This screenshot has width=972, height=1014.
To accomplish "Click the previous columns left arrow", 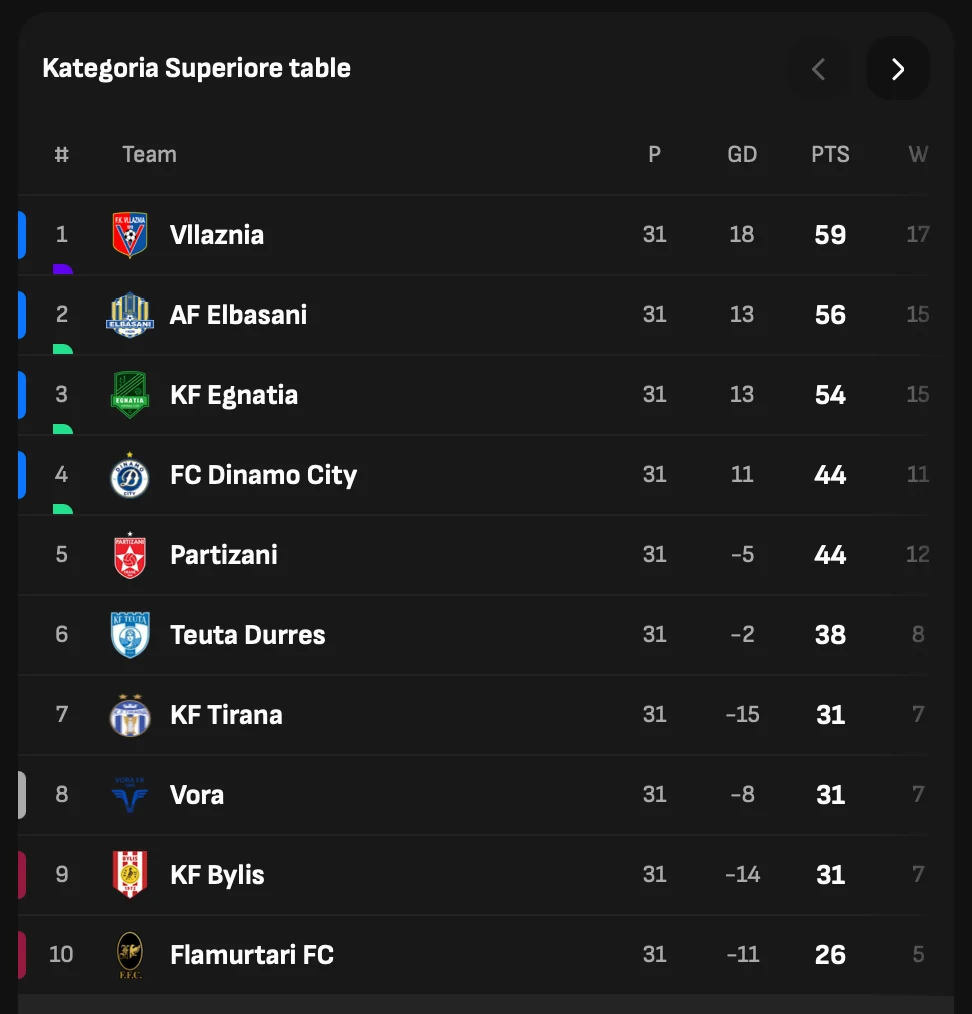I will [818, 69].
